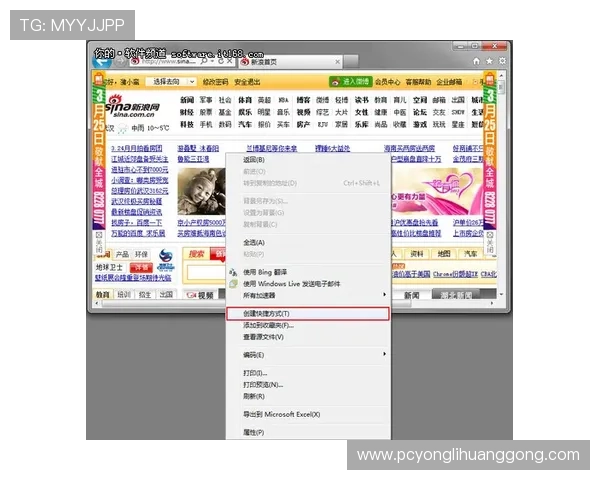
Task: Click the red 详情 button
Action: click(141, 267)
